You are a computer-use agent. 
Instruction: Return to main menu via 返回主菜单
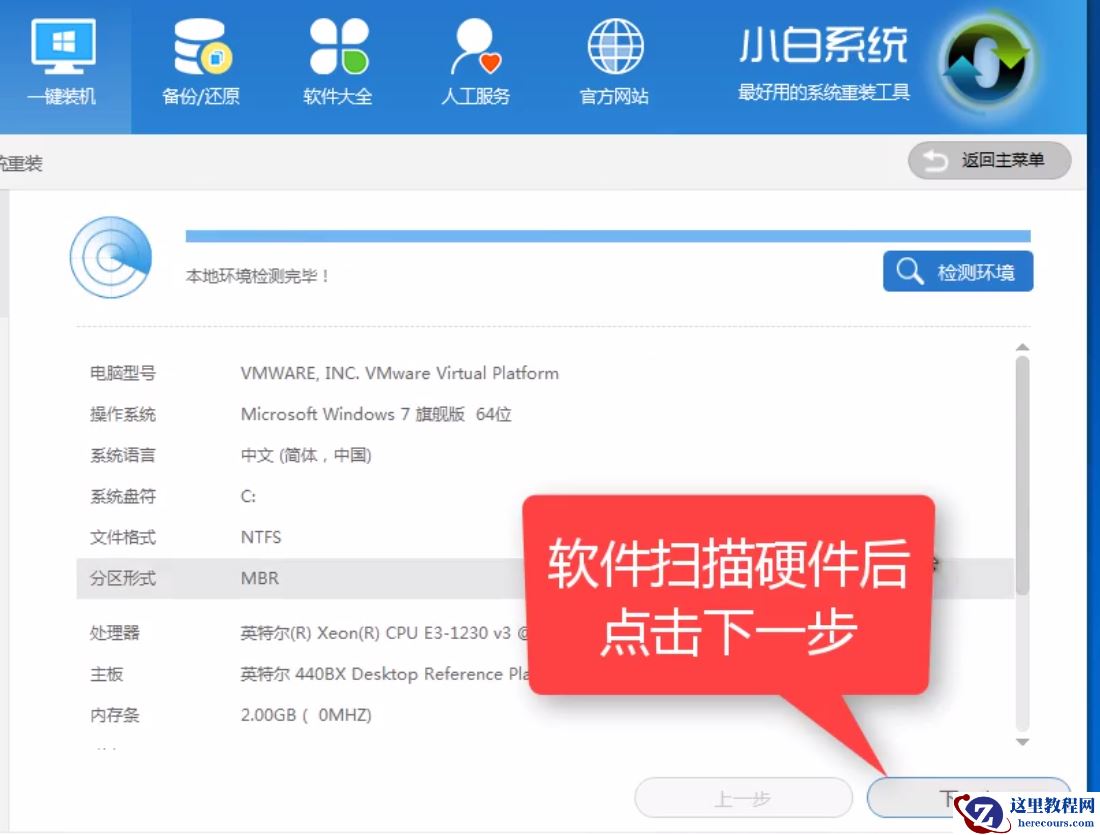(989, 160)
